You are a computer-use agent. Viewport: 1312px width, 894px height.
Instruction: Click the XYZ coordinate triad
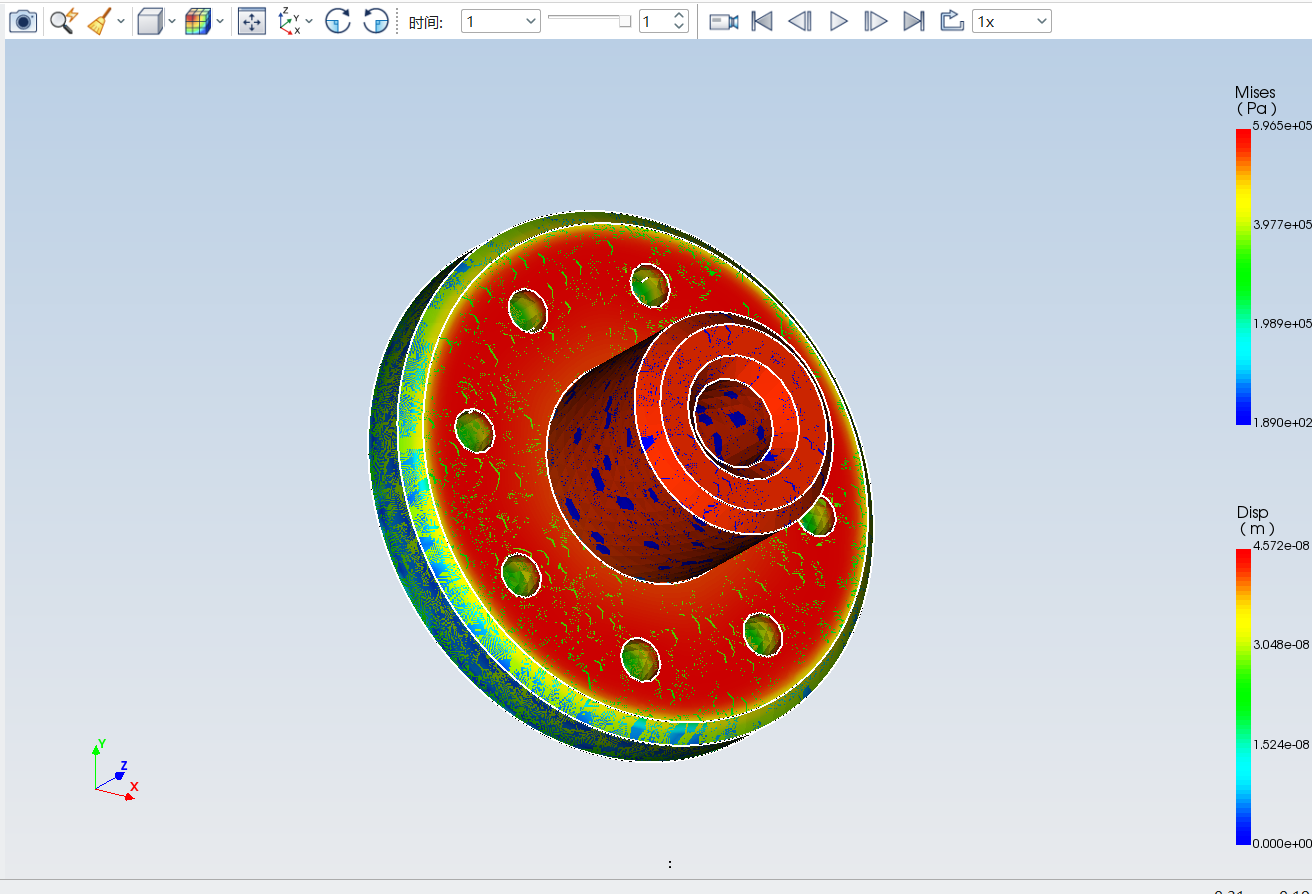(x=115, y=770)
